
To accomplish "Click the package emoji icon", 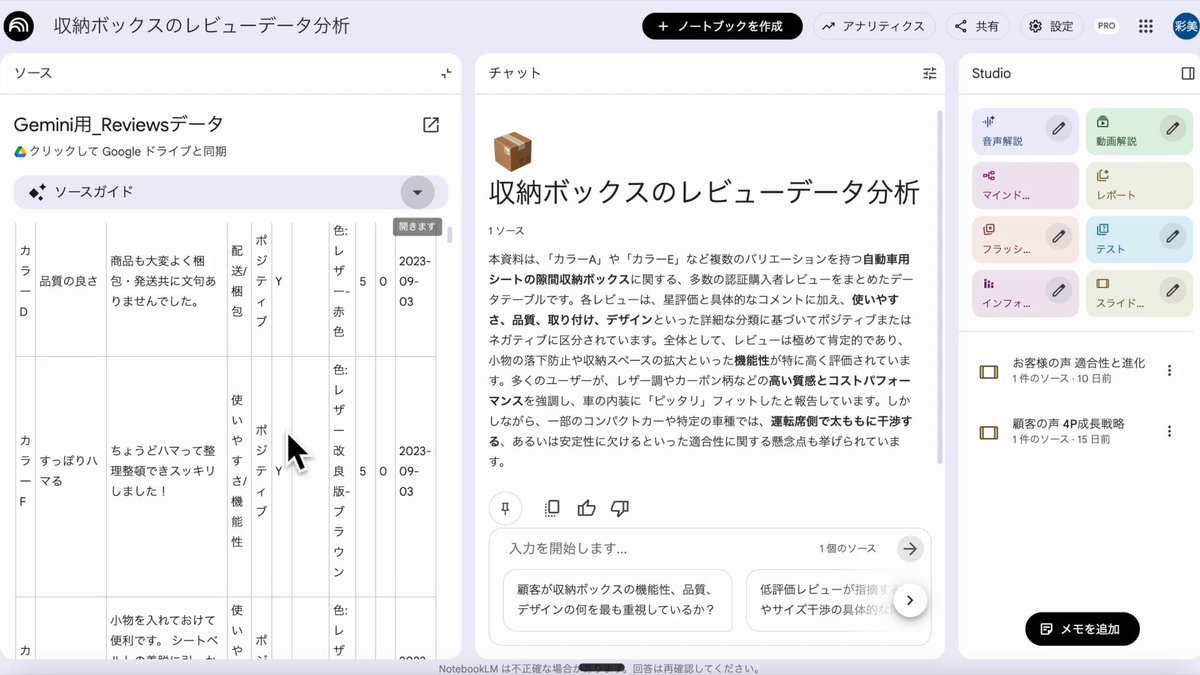I will pos(512,152).
